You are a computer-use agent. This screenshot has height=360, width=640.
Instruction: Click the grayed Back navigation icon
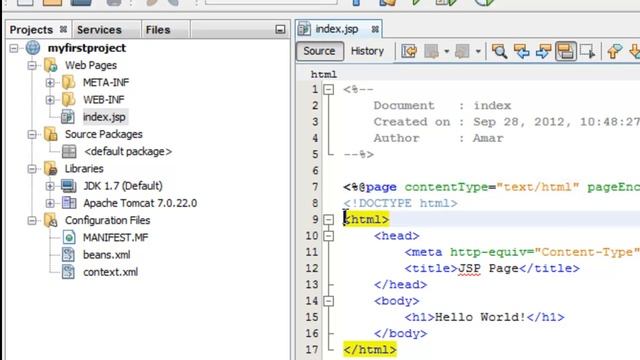[431, 51]
